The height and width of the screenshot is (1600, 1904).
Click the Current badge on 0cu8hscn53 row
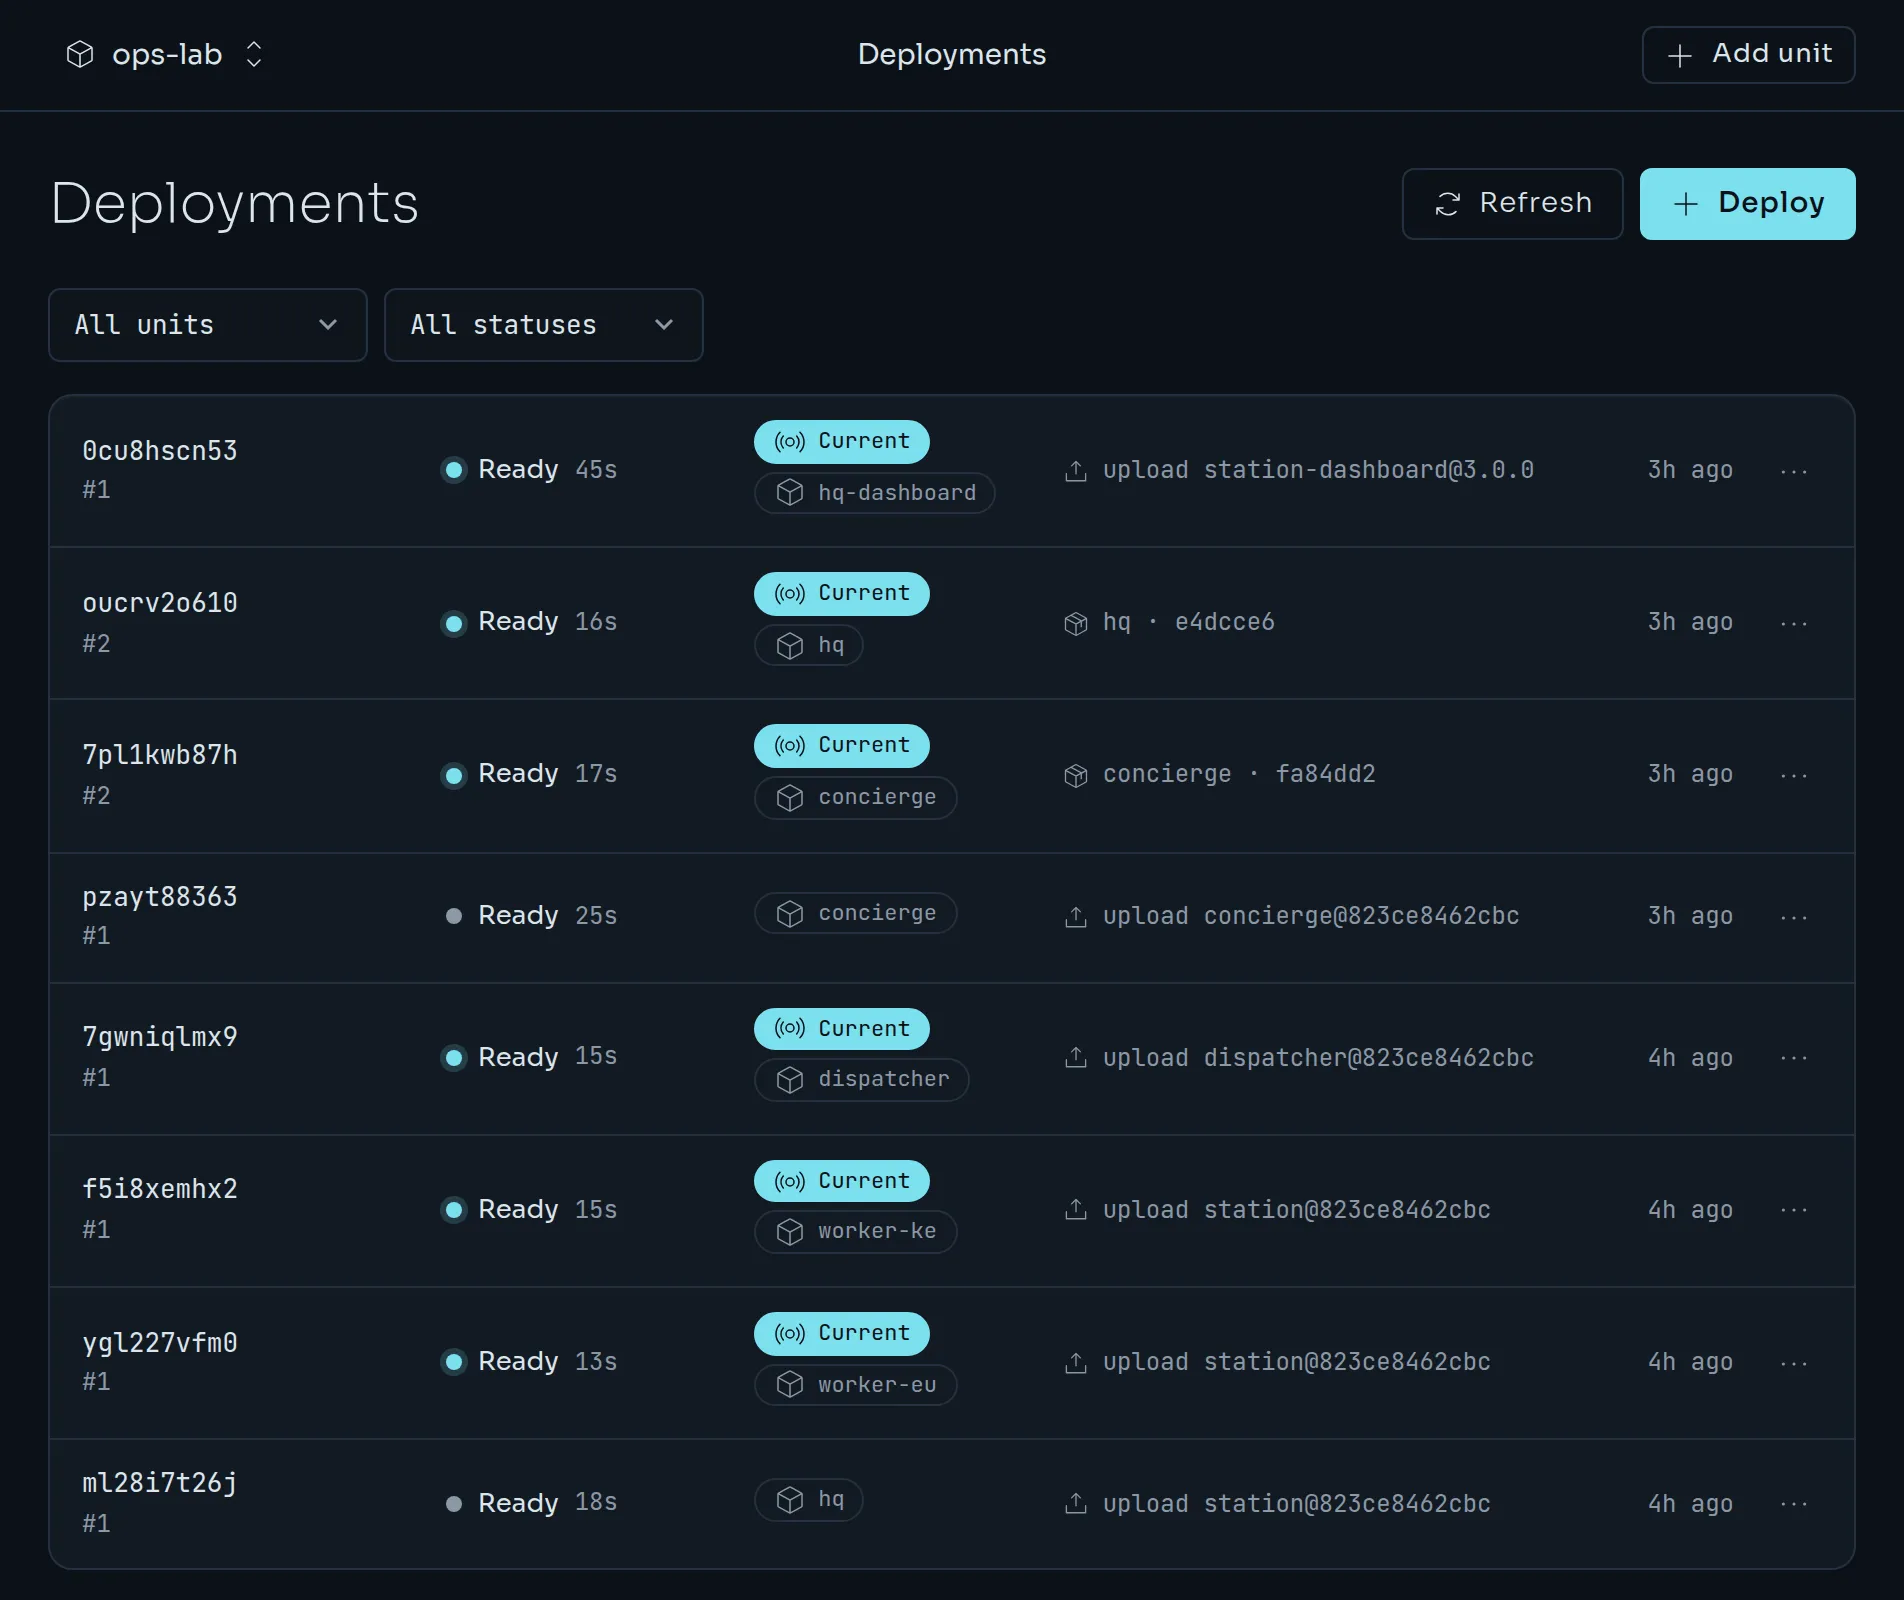tap(842, 442)
